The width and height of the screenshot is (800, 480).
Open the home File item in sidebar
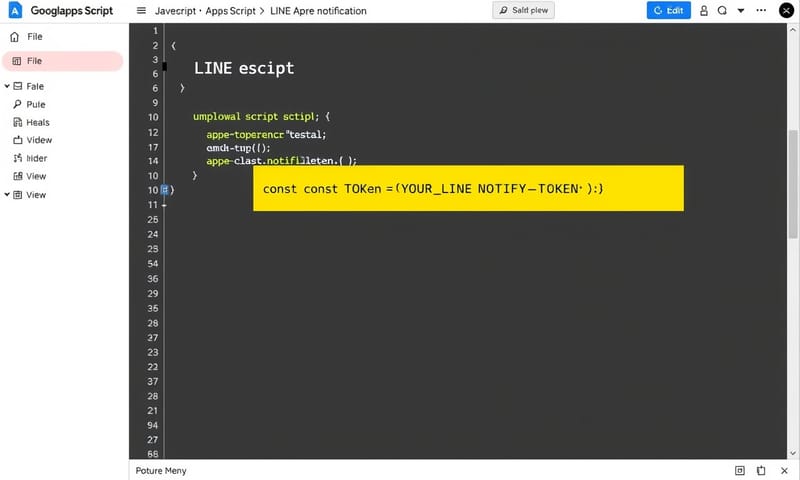[x=35, y=37]
